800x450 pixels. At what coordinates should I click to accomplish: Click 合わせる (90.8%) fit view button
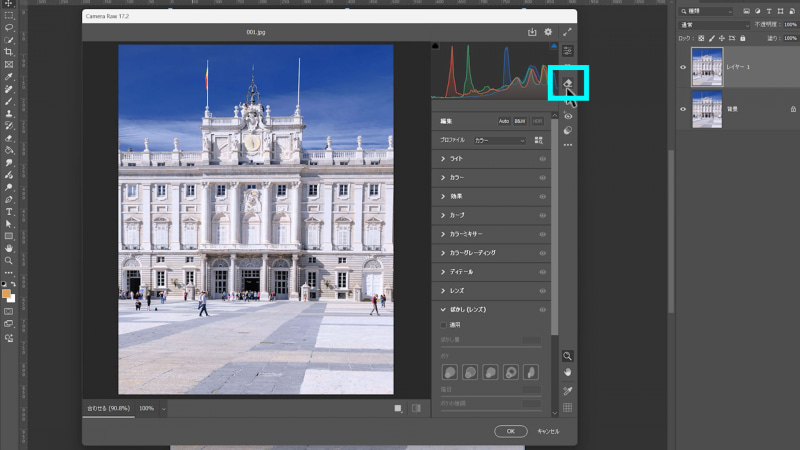point(109,408)
